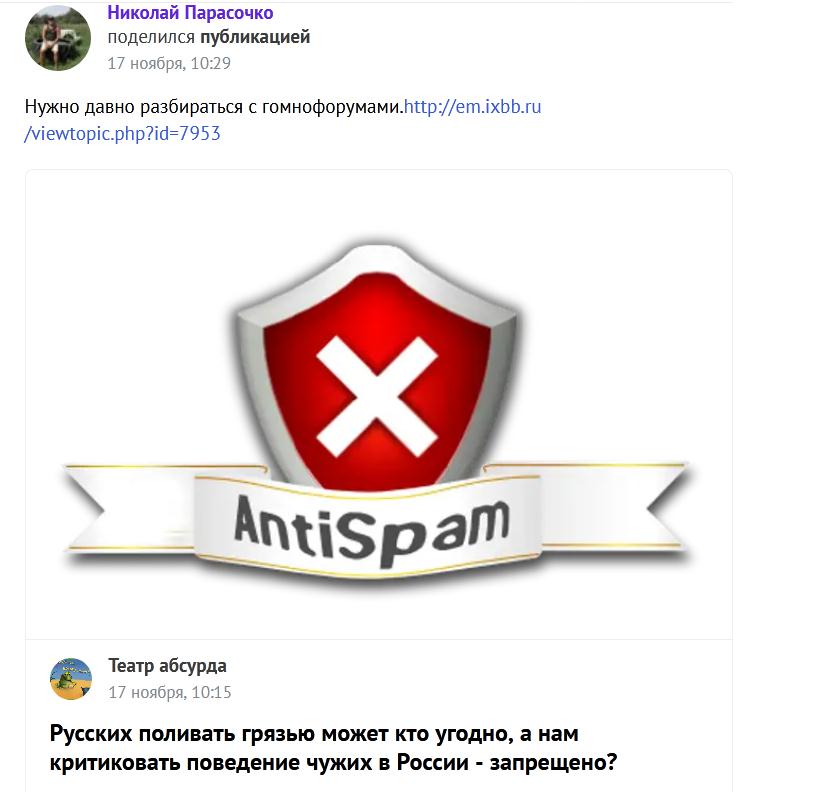The width and height of the screenshot is (840, 792).
Task: Click the AntiSpam ribbon banner text
Action: pos(371,529)
